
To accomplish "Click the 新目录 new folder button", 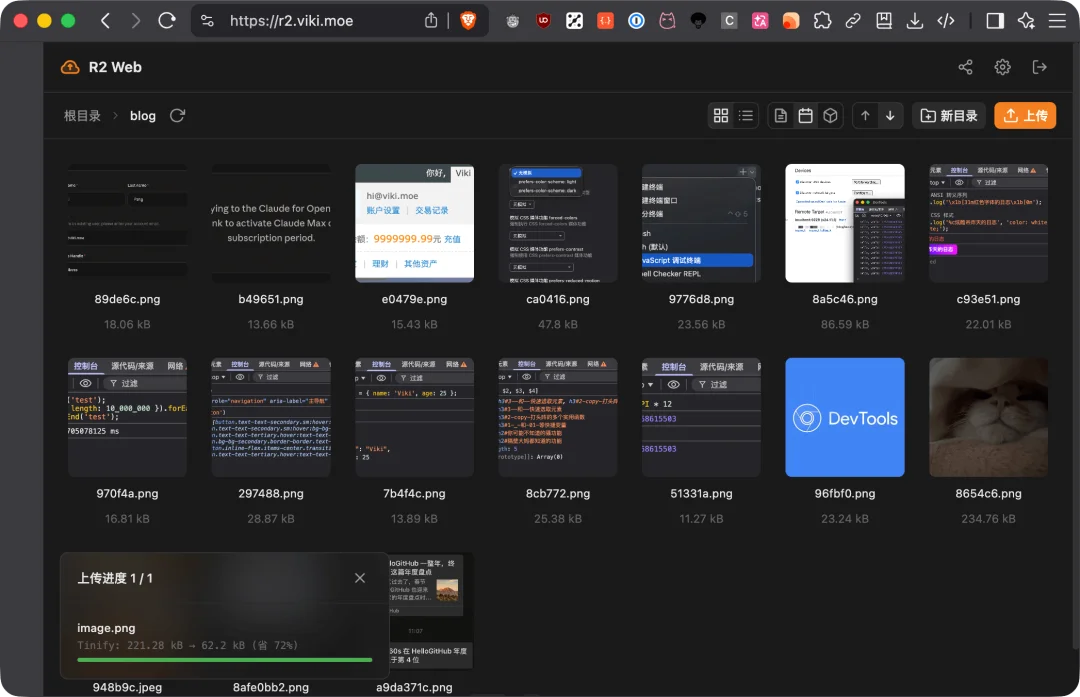I will coord(948,116).
